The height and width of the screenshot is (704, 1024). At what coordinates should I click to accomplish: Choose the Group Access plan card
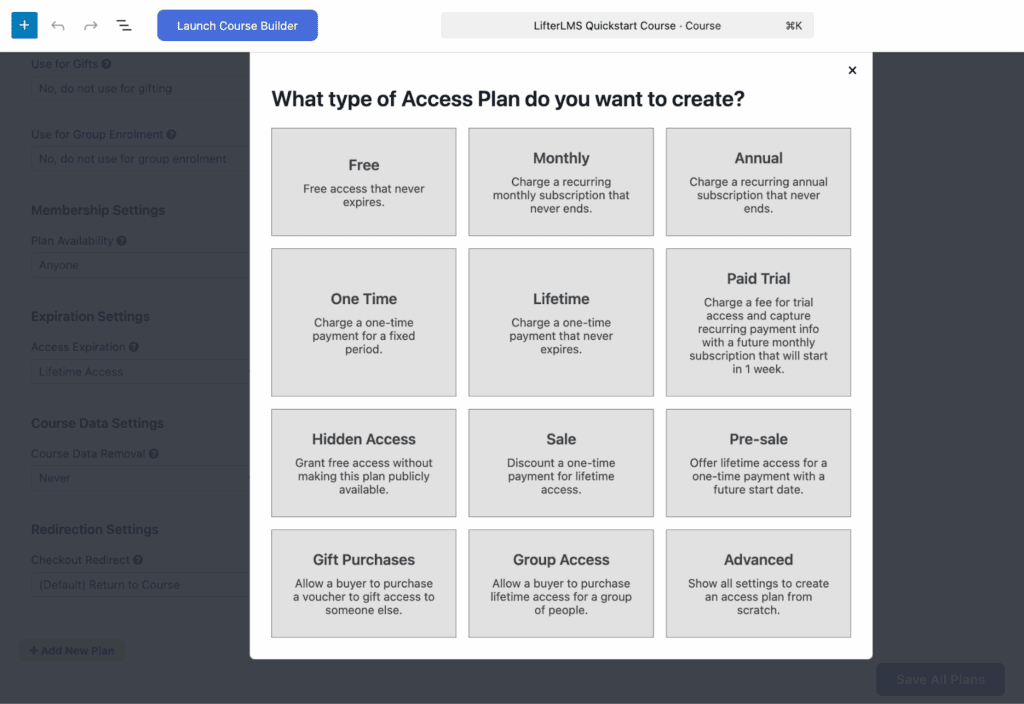(x=561, y=583)
